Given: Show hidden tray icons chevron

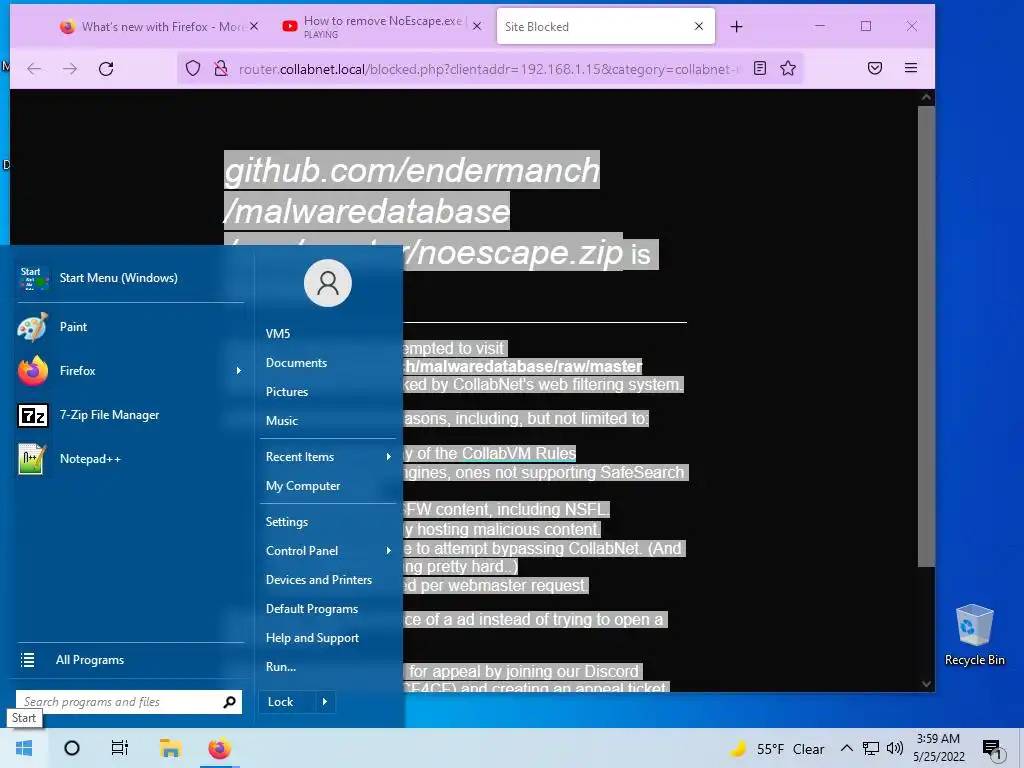Looking at the screenshot, I should pos(846,748).
